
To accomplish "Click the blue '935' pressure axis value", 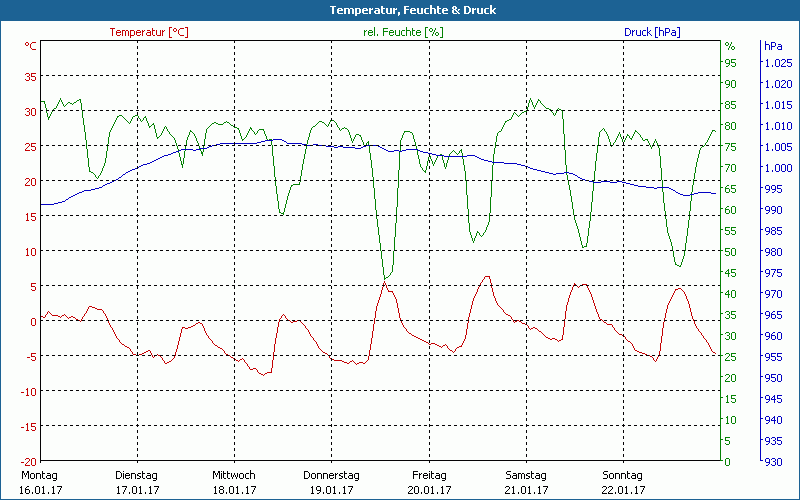I will [x=773, y=440].
